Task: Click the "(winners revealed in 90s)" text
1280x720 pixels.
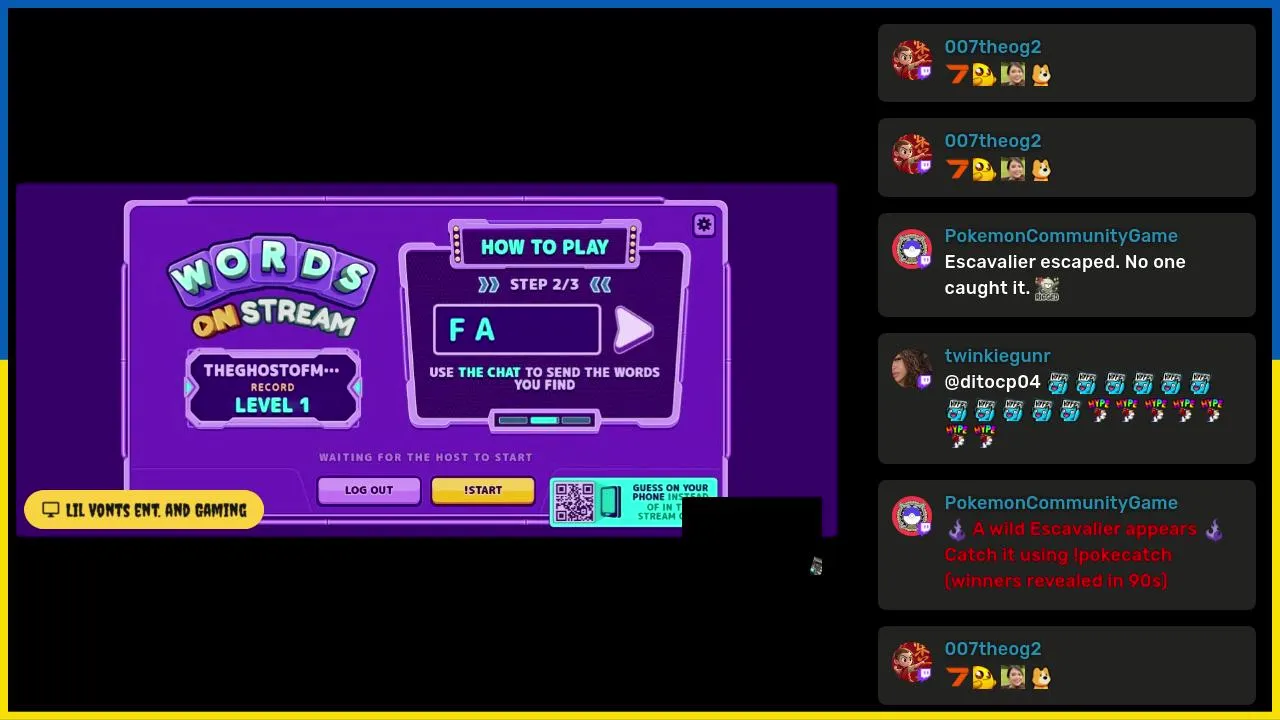Action: click(x=1056, y=581)
